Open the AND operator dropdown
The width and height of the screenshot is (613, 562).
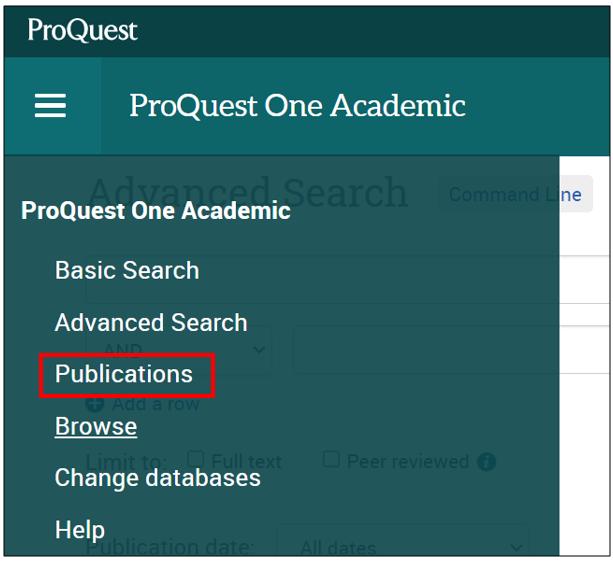(x=179, y=349)
